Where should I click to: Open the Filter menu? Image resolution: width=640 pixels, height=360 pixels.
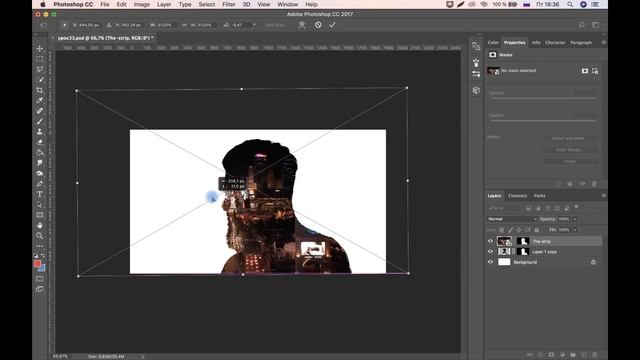point(229,4)
